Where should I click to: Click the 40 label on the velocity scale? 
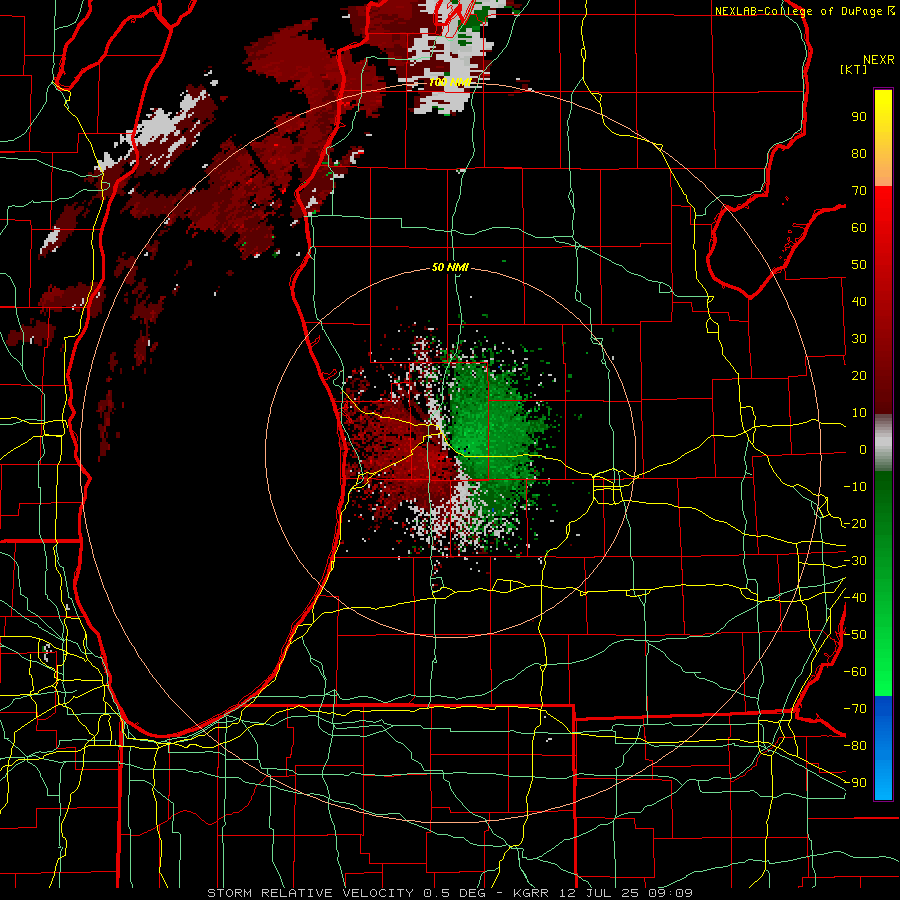(x=859, y=301)
